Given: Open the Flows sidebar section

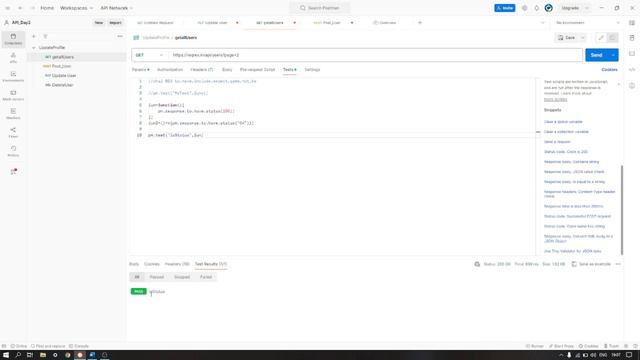Looking at the screenshot, I should point(13,132).
